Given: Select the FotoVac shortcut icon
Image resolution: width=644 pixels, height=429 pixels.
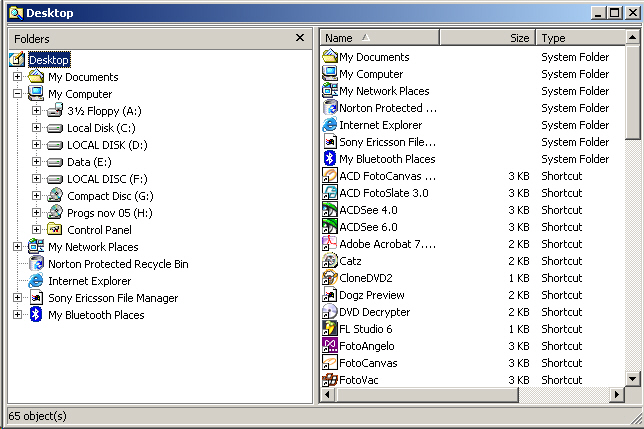Looking at the screenshot, I should tap(330, 380).
